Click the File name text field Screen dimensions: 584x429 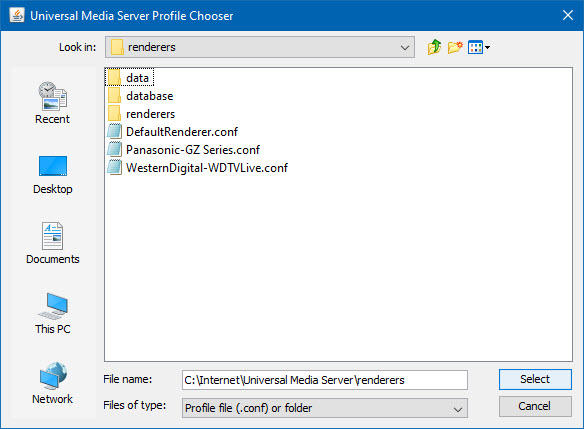pos(325,380)
